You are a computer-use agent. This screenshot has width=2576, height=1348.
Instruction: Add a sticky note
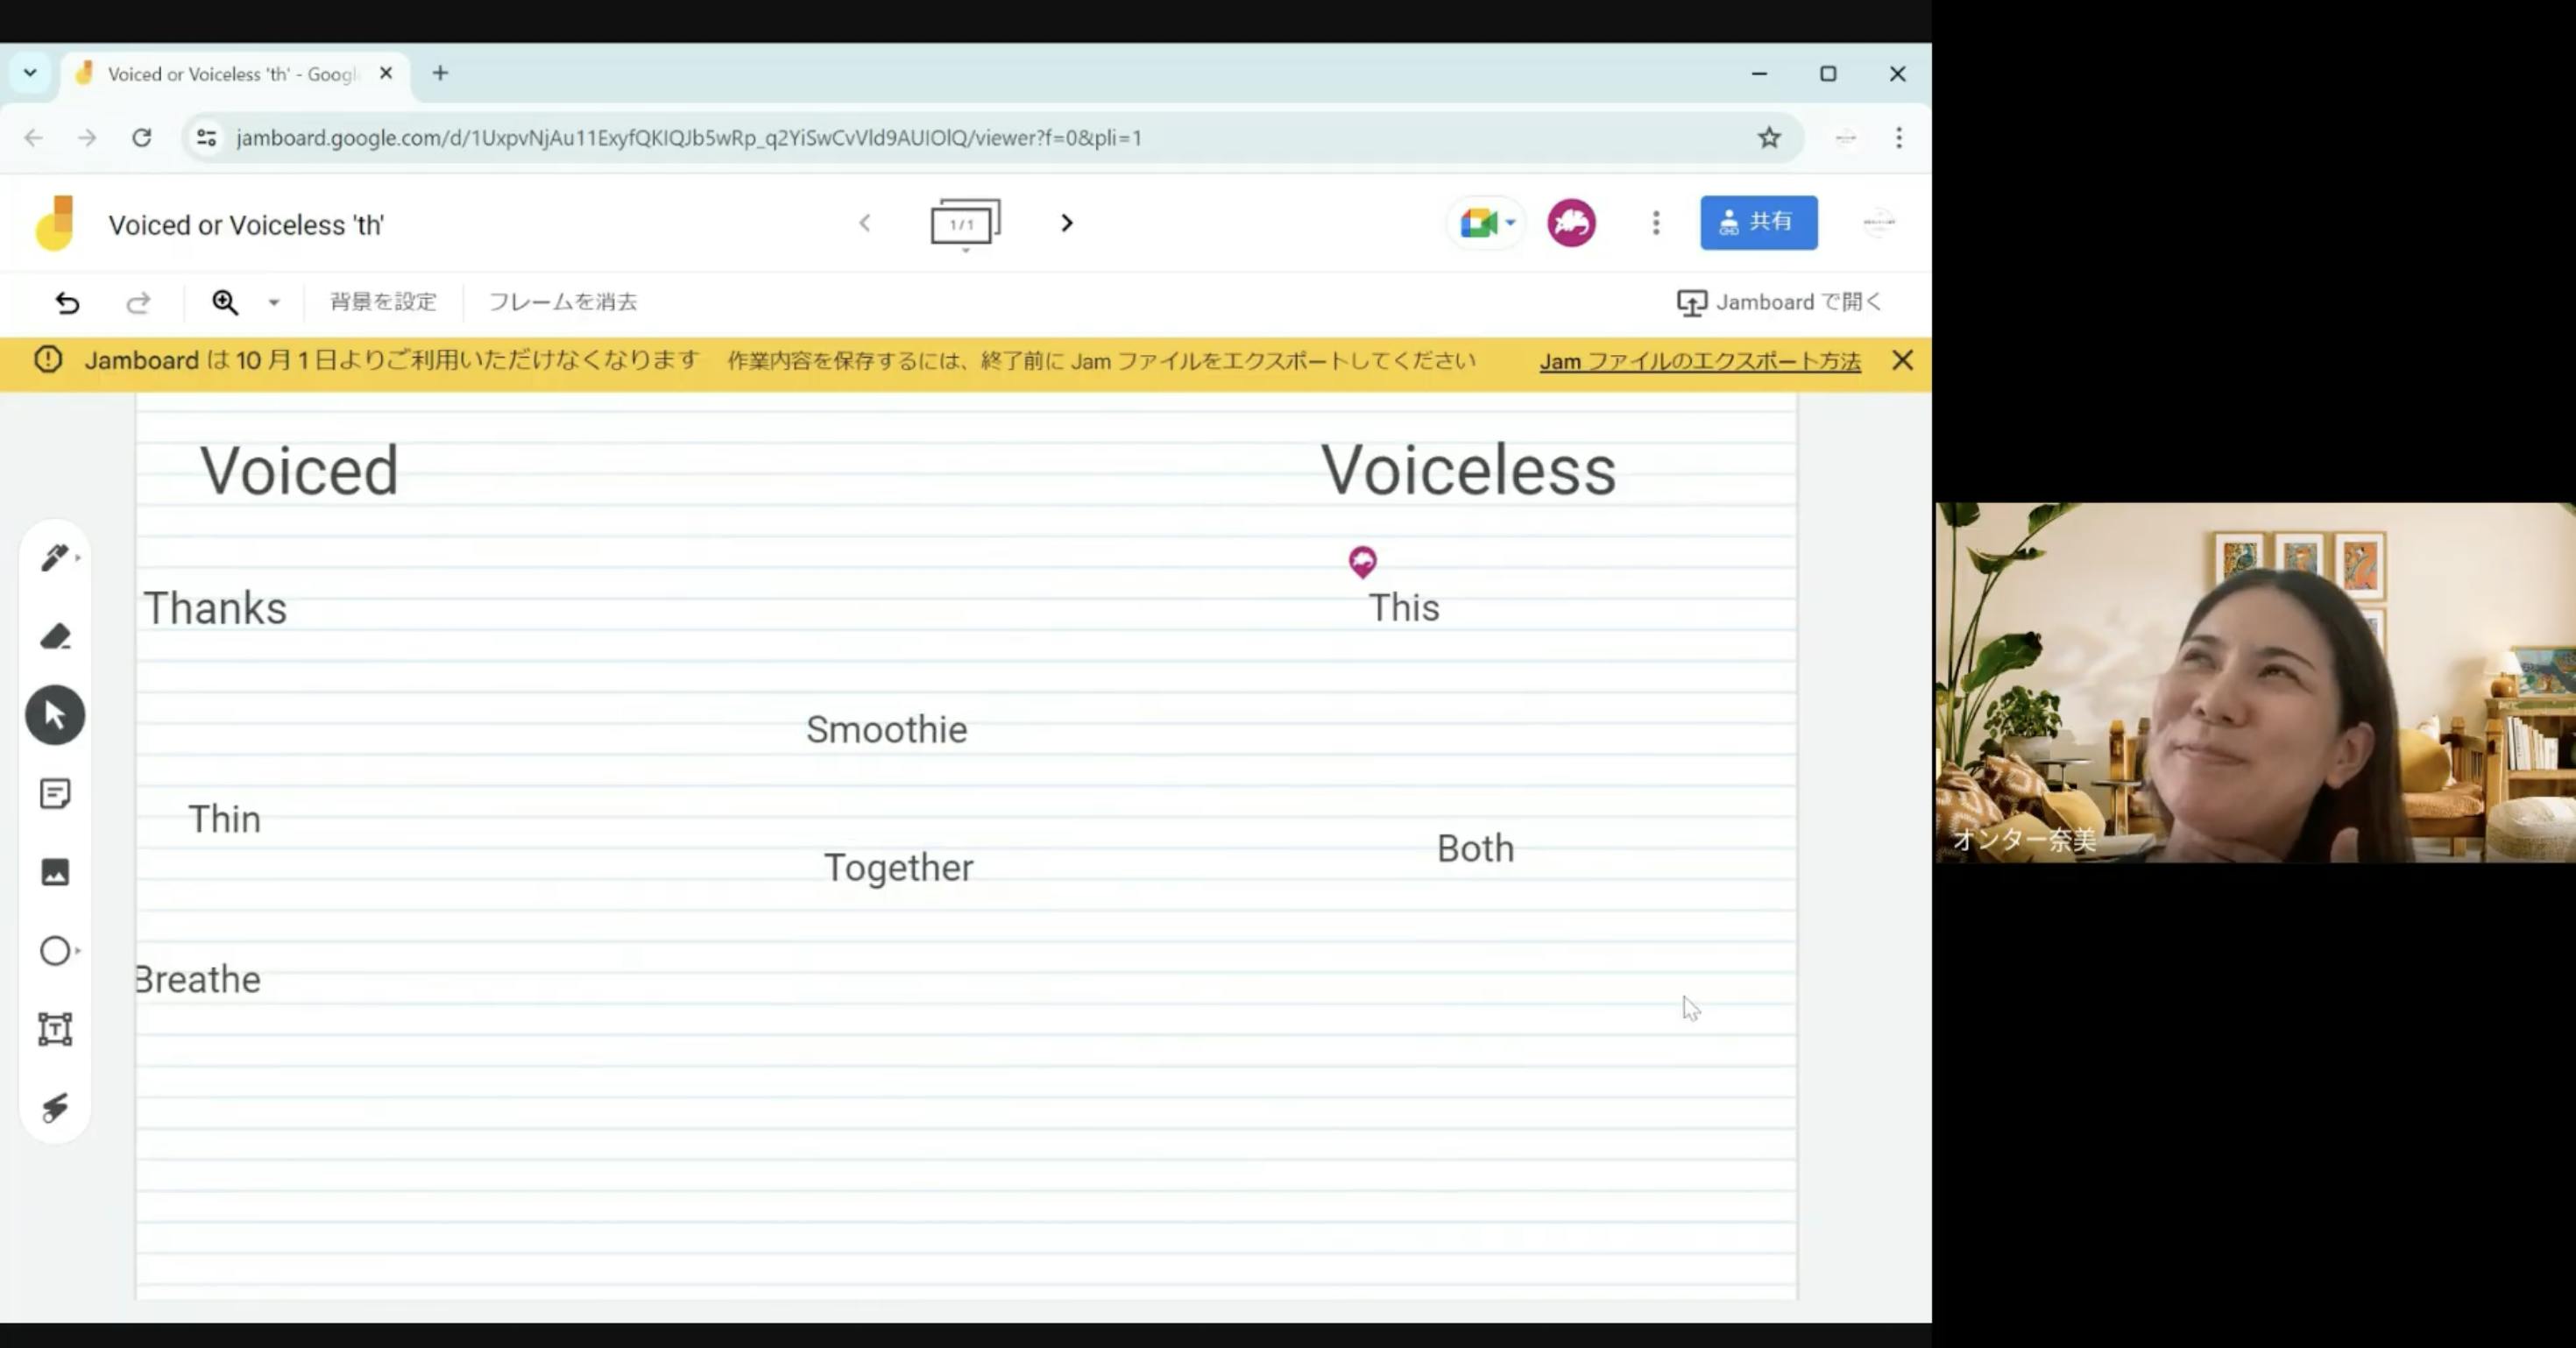55,794
